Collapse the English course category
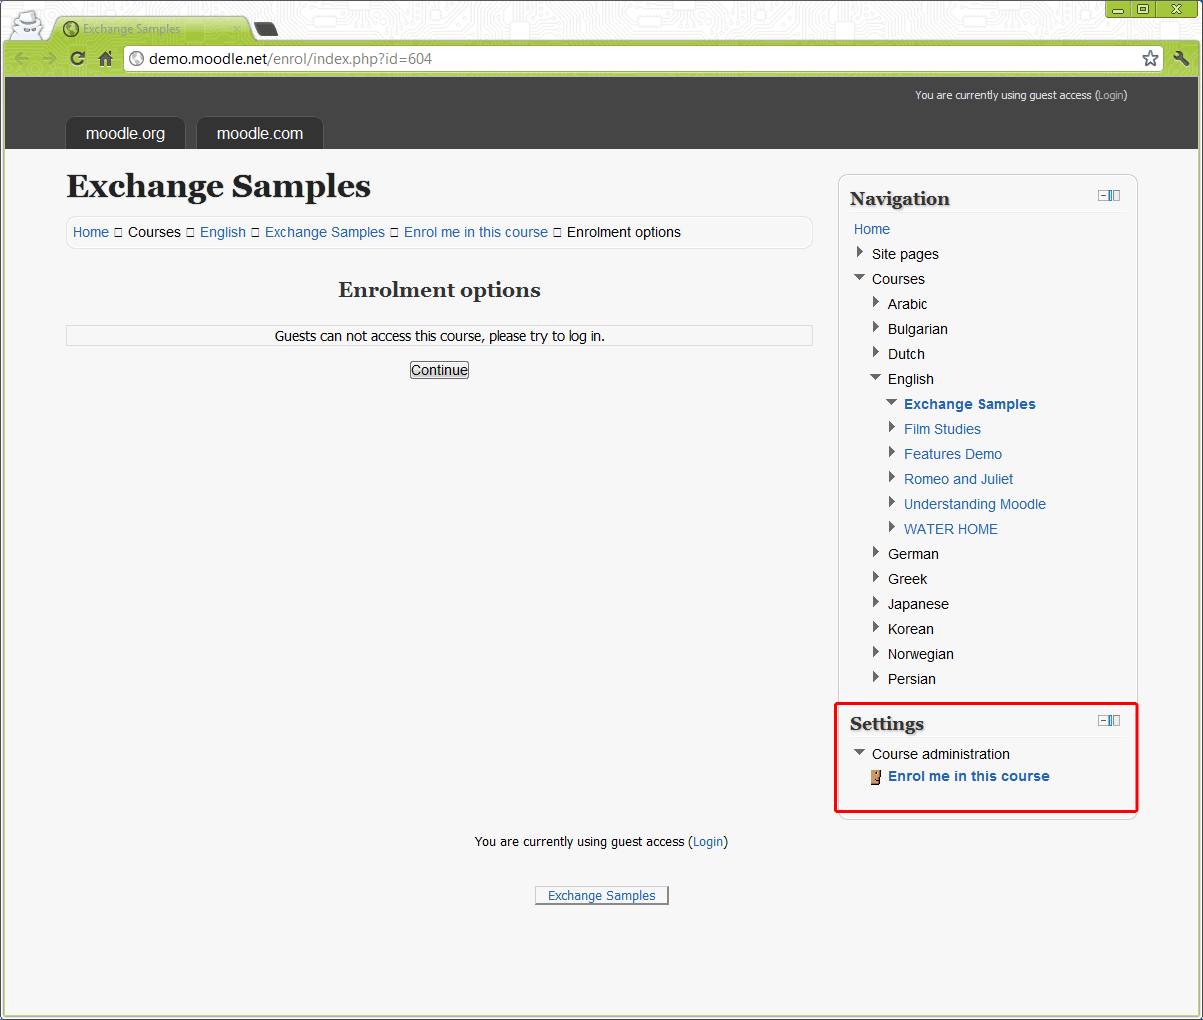The image size is (1203, 1020). pyautogui.click(x=875, y=377)
